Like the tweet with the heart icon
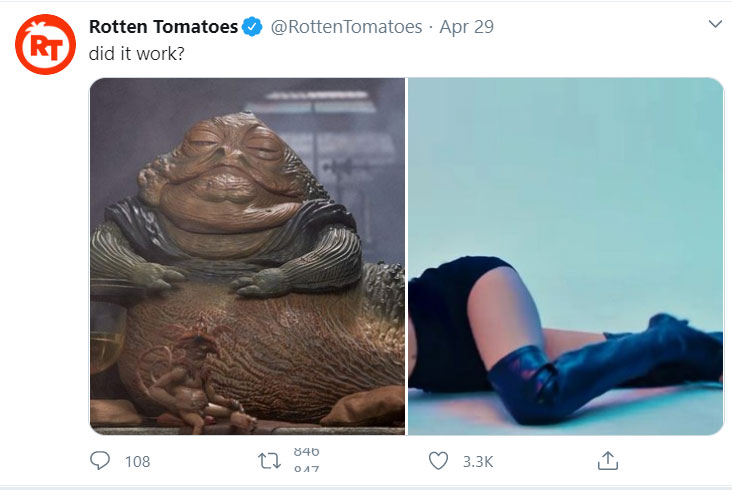The image size is (732, 490). tap(437, 461)
